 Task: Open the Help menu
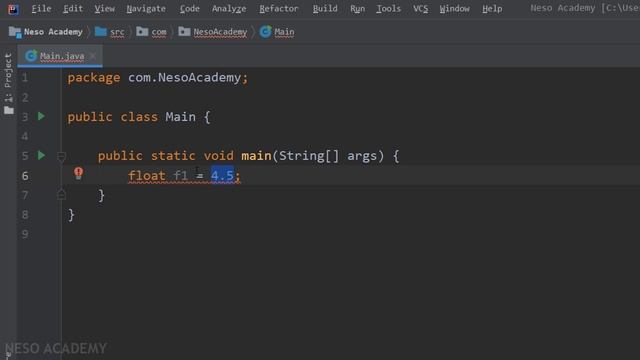492,9
